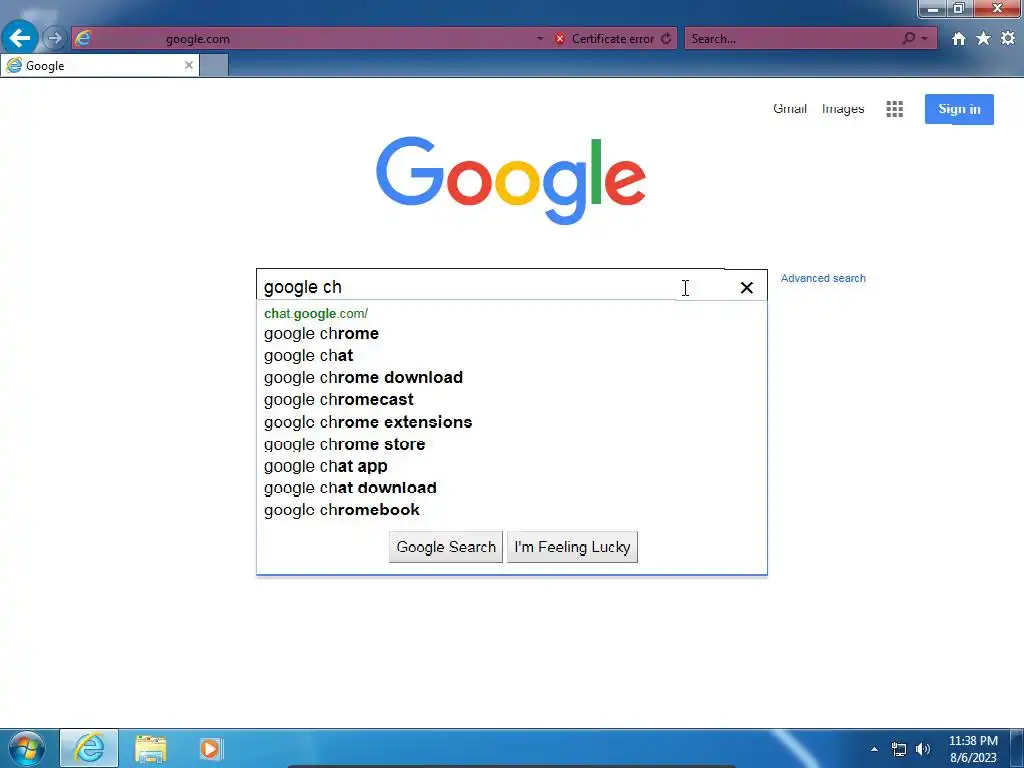The height and width of the screenshot is (768, 1024).
Task: Open the Google apps grid
Action: coord(894,109)
